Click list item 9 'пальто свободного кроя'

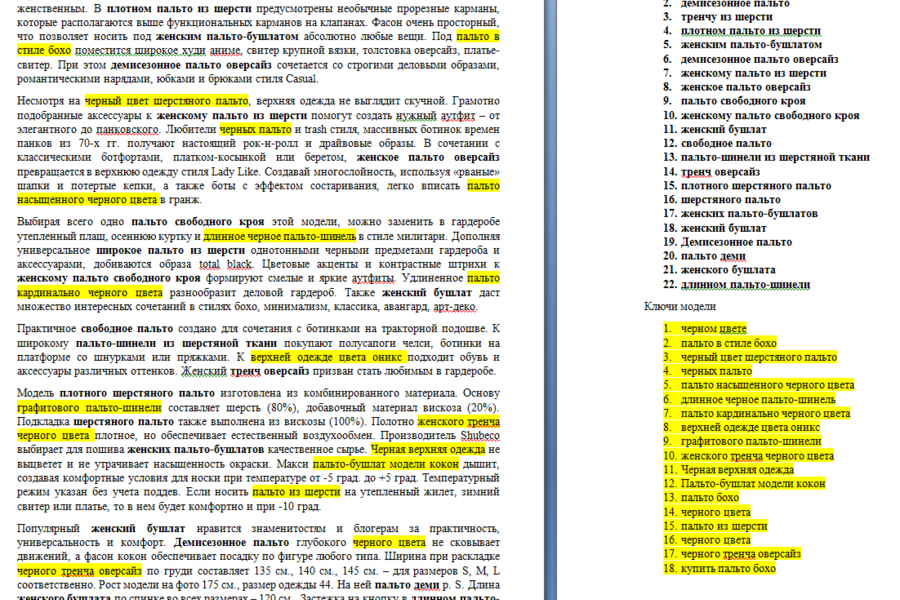pyautogui.click(x=743, y=101)
